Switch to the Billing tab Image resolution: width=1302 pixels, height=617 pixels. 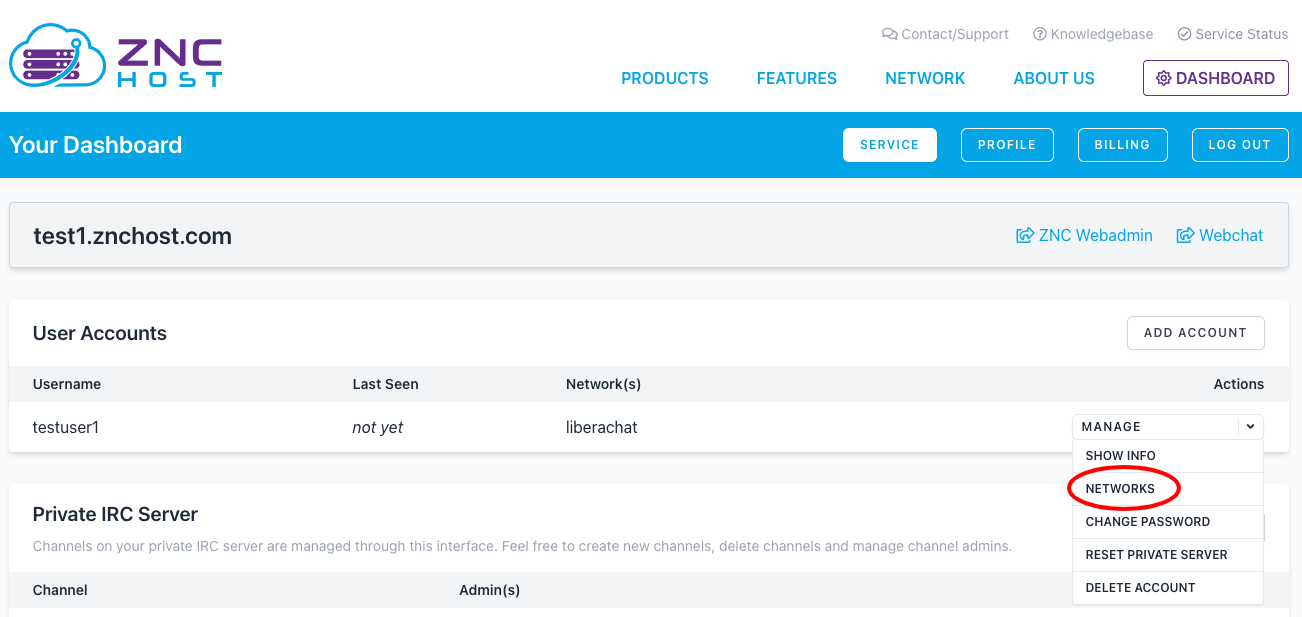[x=1122, y=145]
